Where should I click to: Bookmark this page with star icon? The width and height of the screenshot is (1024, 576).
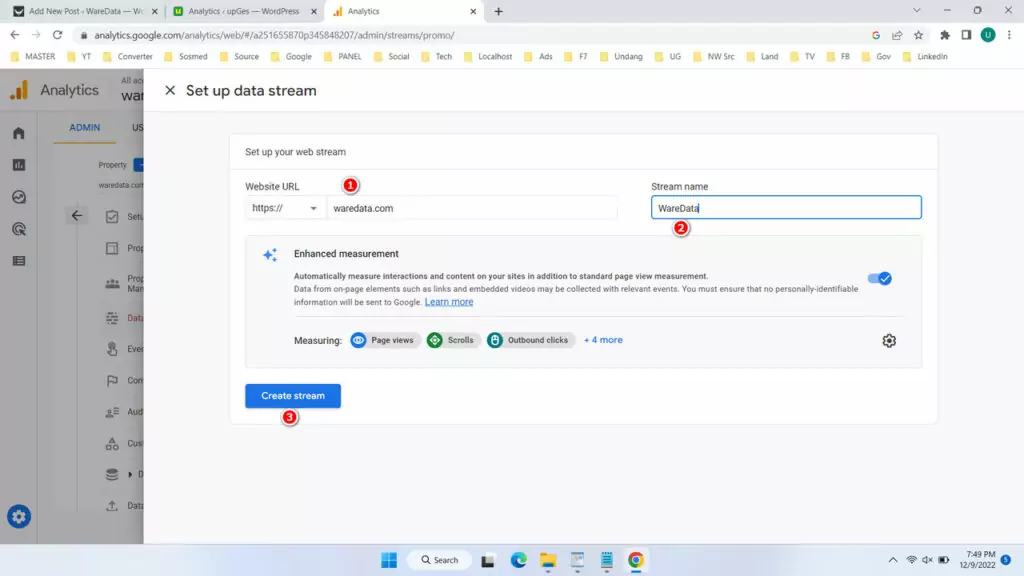point(918,35)
